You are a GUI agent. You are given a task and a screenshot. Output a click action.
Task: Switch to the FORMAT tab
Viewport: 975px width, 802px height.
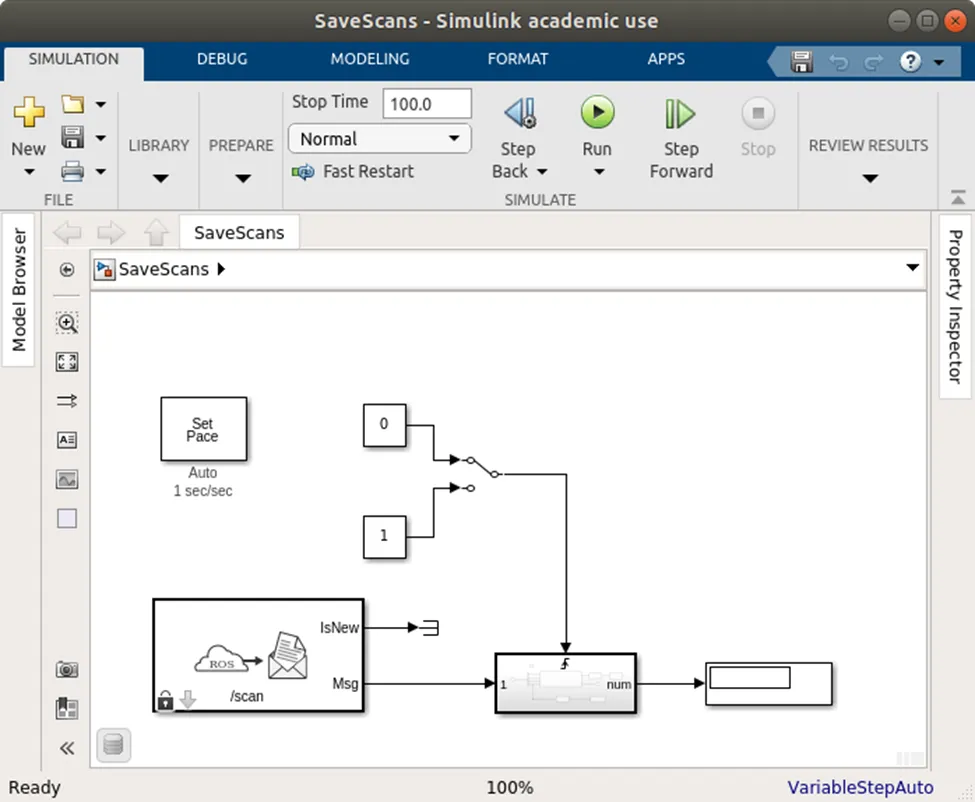point(518,59)
